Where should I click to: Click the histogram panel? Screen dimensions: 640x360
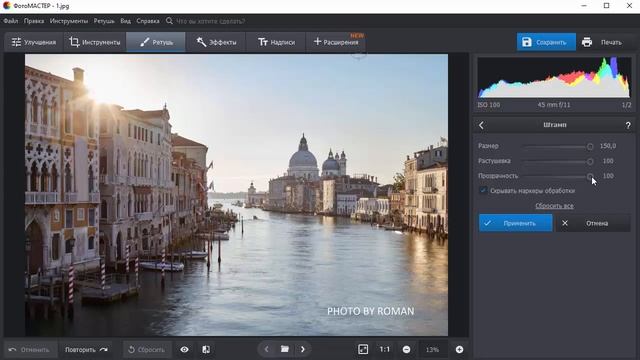(x=554, y=78)
